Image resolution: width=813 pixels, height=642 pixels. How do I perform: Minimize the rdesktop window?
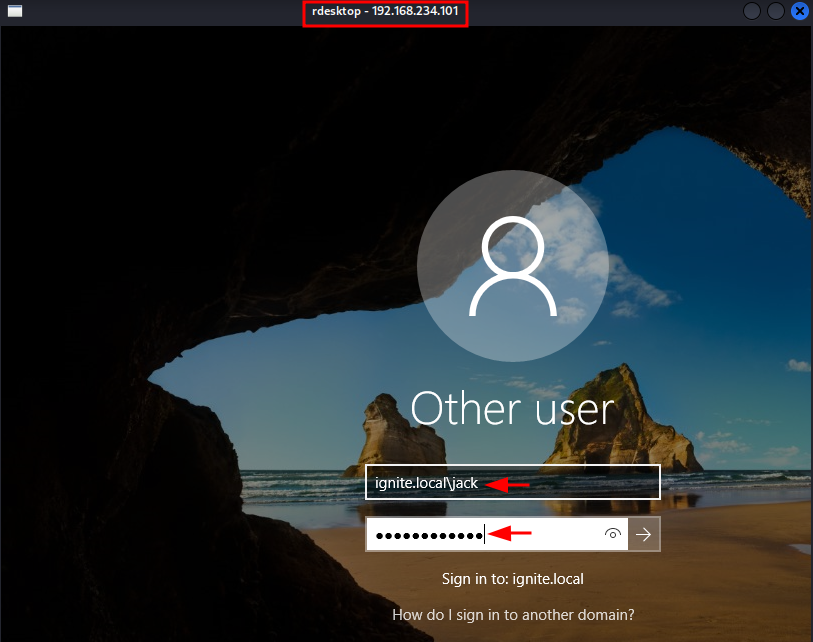coord(752,11)
